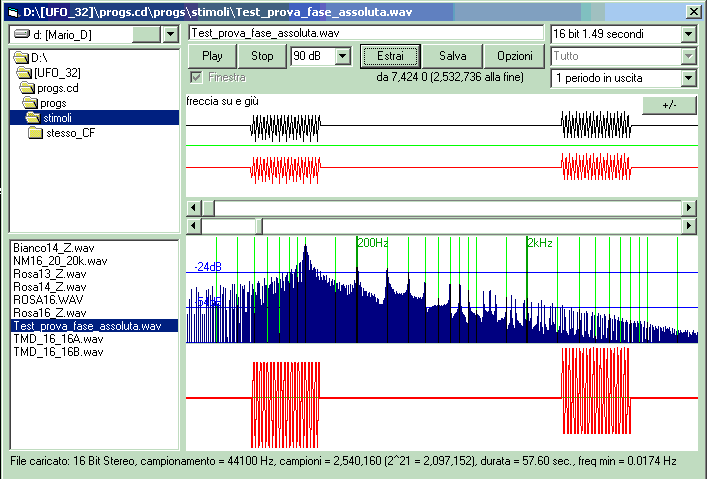Click the D:\ root folder icon
This screenshot has width=707, height=479.
click(x=21, y=58)
